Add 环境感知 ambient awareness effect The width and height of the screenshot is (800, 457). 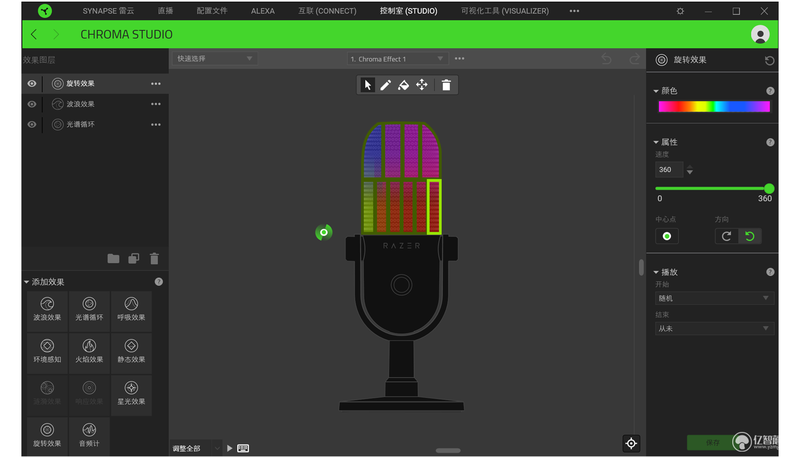pyautogui.click(x=47, y=351)
